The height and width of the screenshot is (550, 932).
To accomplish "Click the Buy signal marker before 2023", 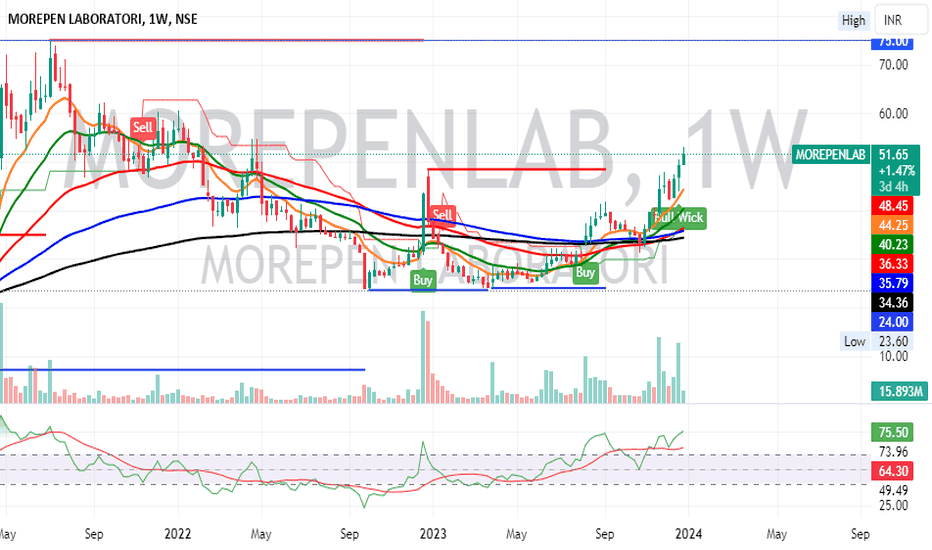I will 423,279.
